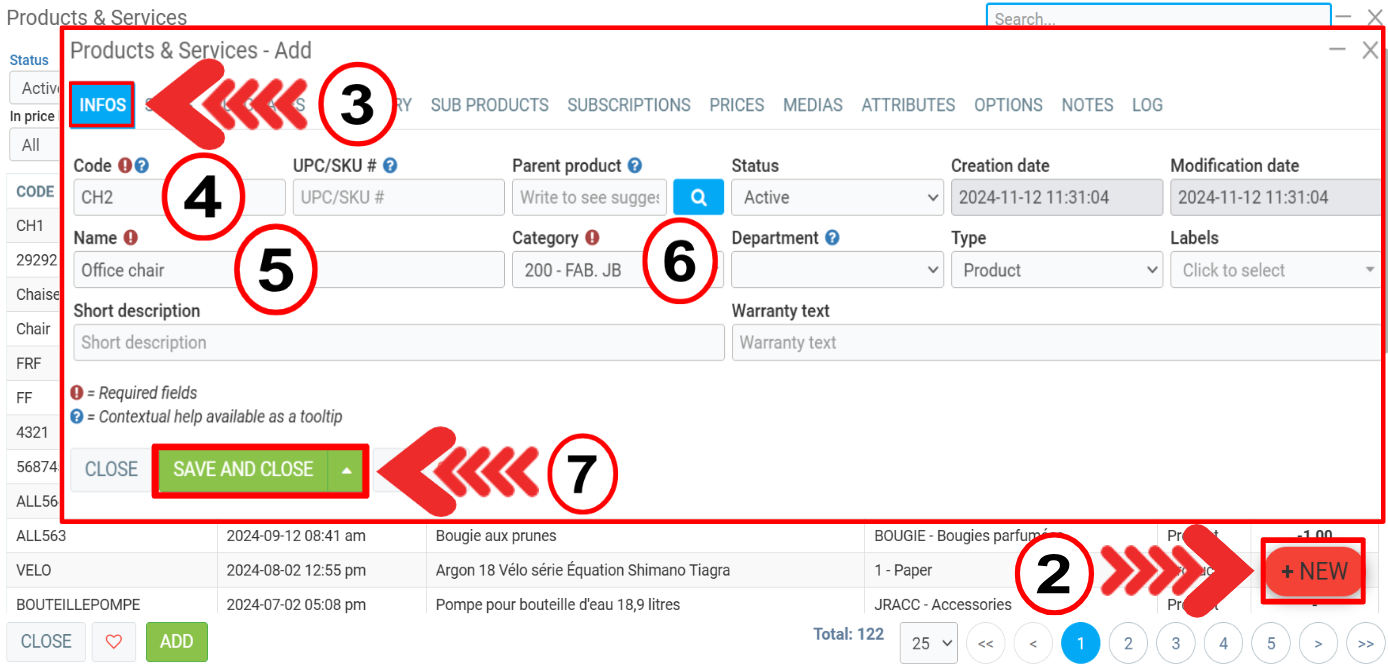Click the Short description input field
Image resolution: width=1388 pixels, height=667 pixels.
[x=398, y=343]
